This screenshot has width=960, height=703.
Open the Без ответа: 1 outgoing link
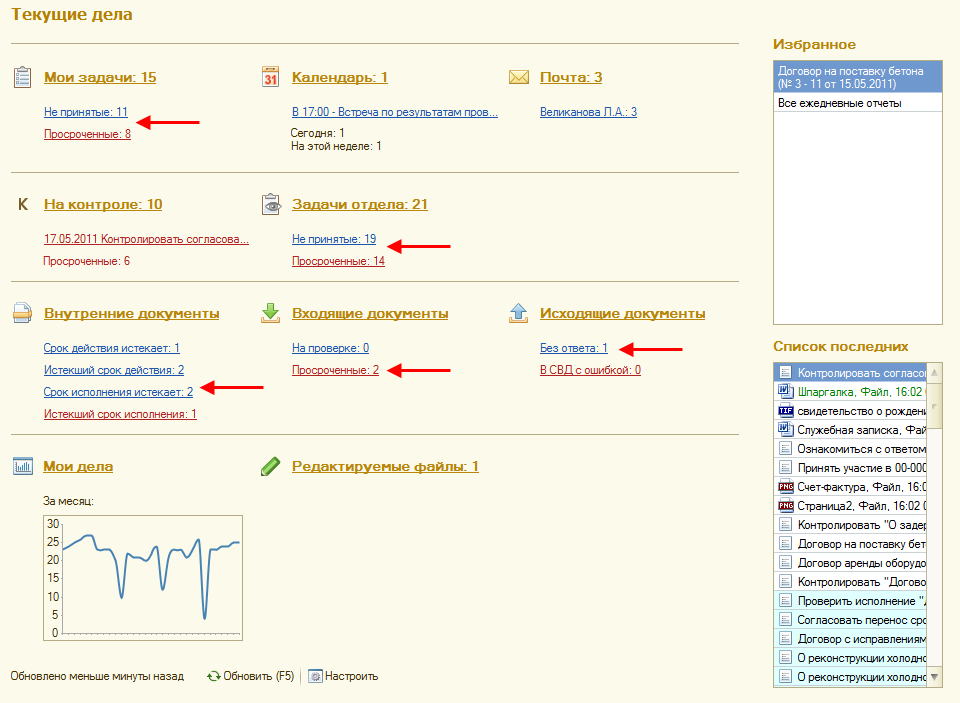(573, 348)
